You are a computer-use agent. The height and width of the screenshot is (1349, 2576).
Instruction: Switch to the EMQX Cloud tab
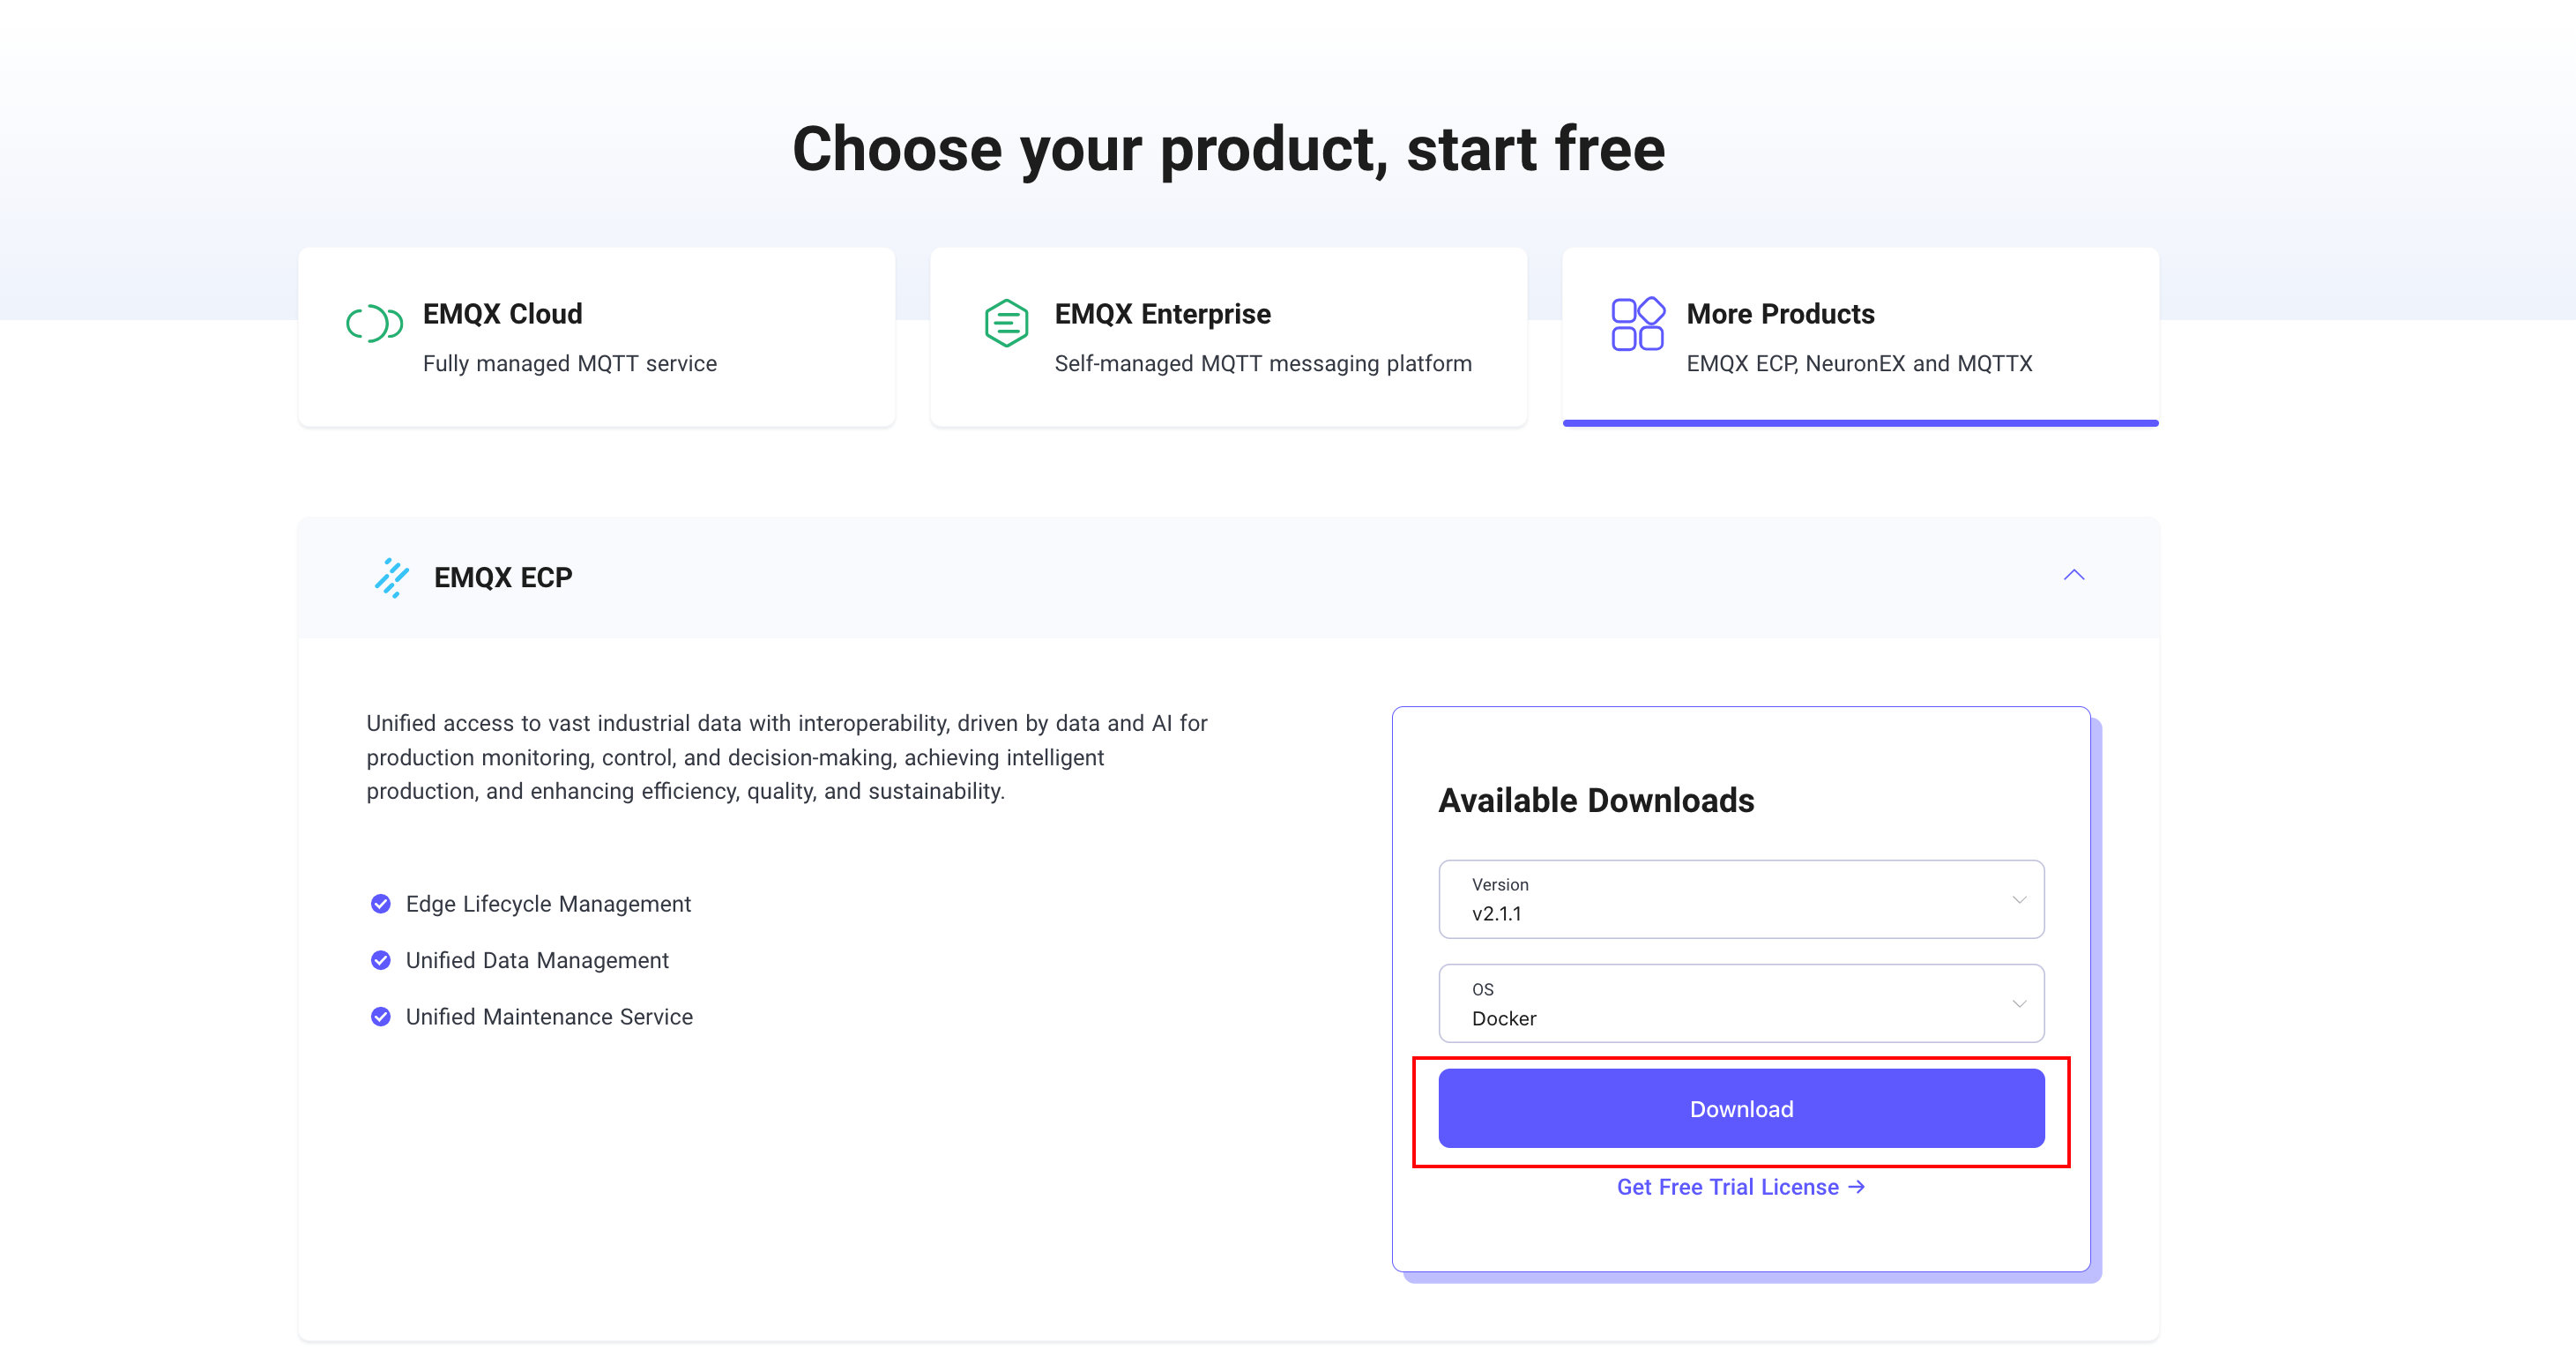pyautogui.click(x=596, y=337)
